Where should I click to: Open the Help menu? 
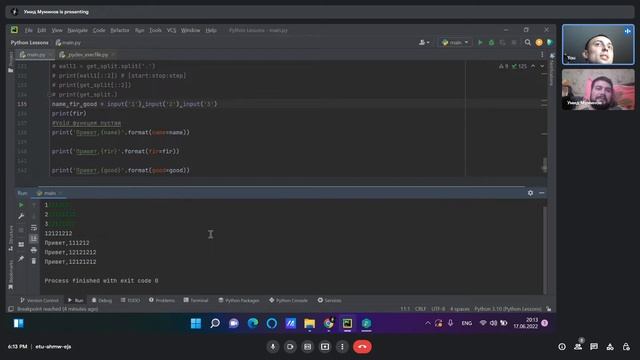[x=211, y=30]
